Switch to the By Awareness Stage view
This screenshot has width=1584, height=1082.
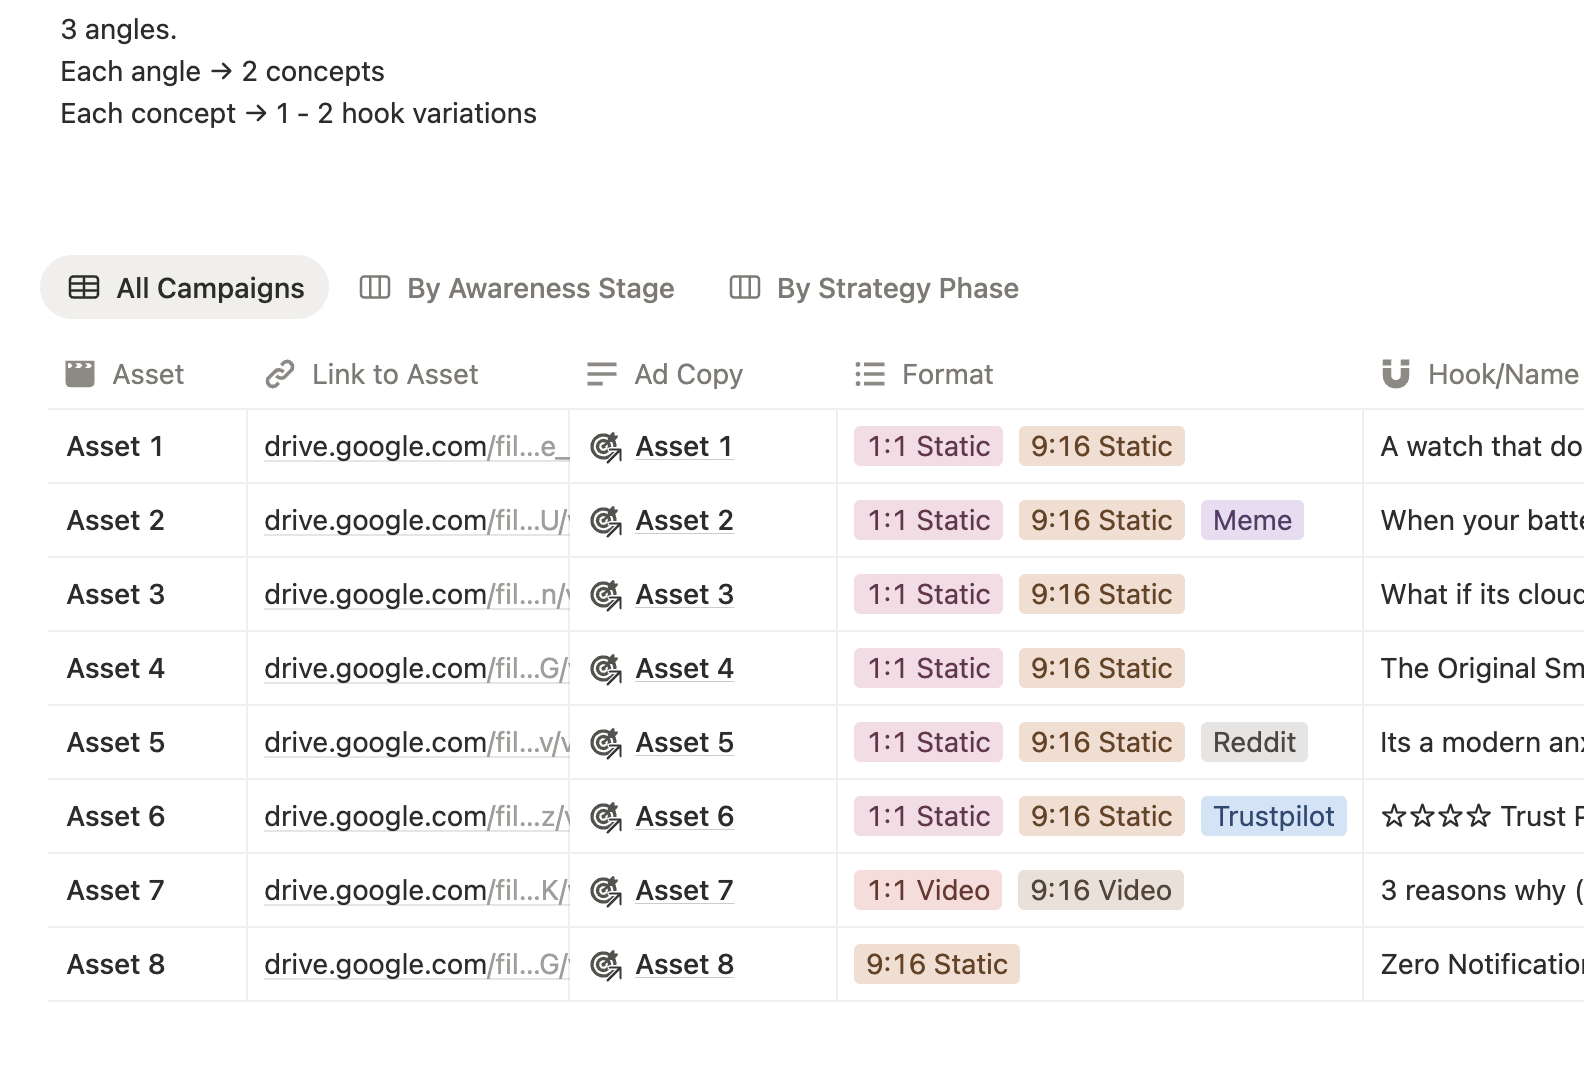[x=540, y=288]
